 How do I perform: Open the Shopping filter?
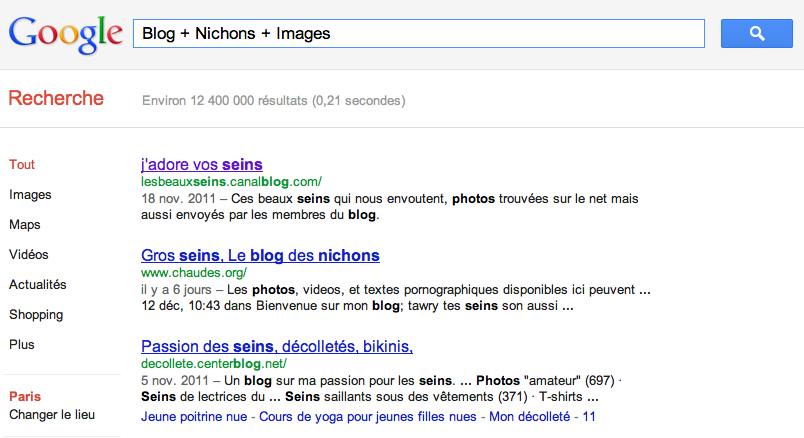coord(36,314)
